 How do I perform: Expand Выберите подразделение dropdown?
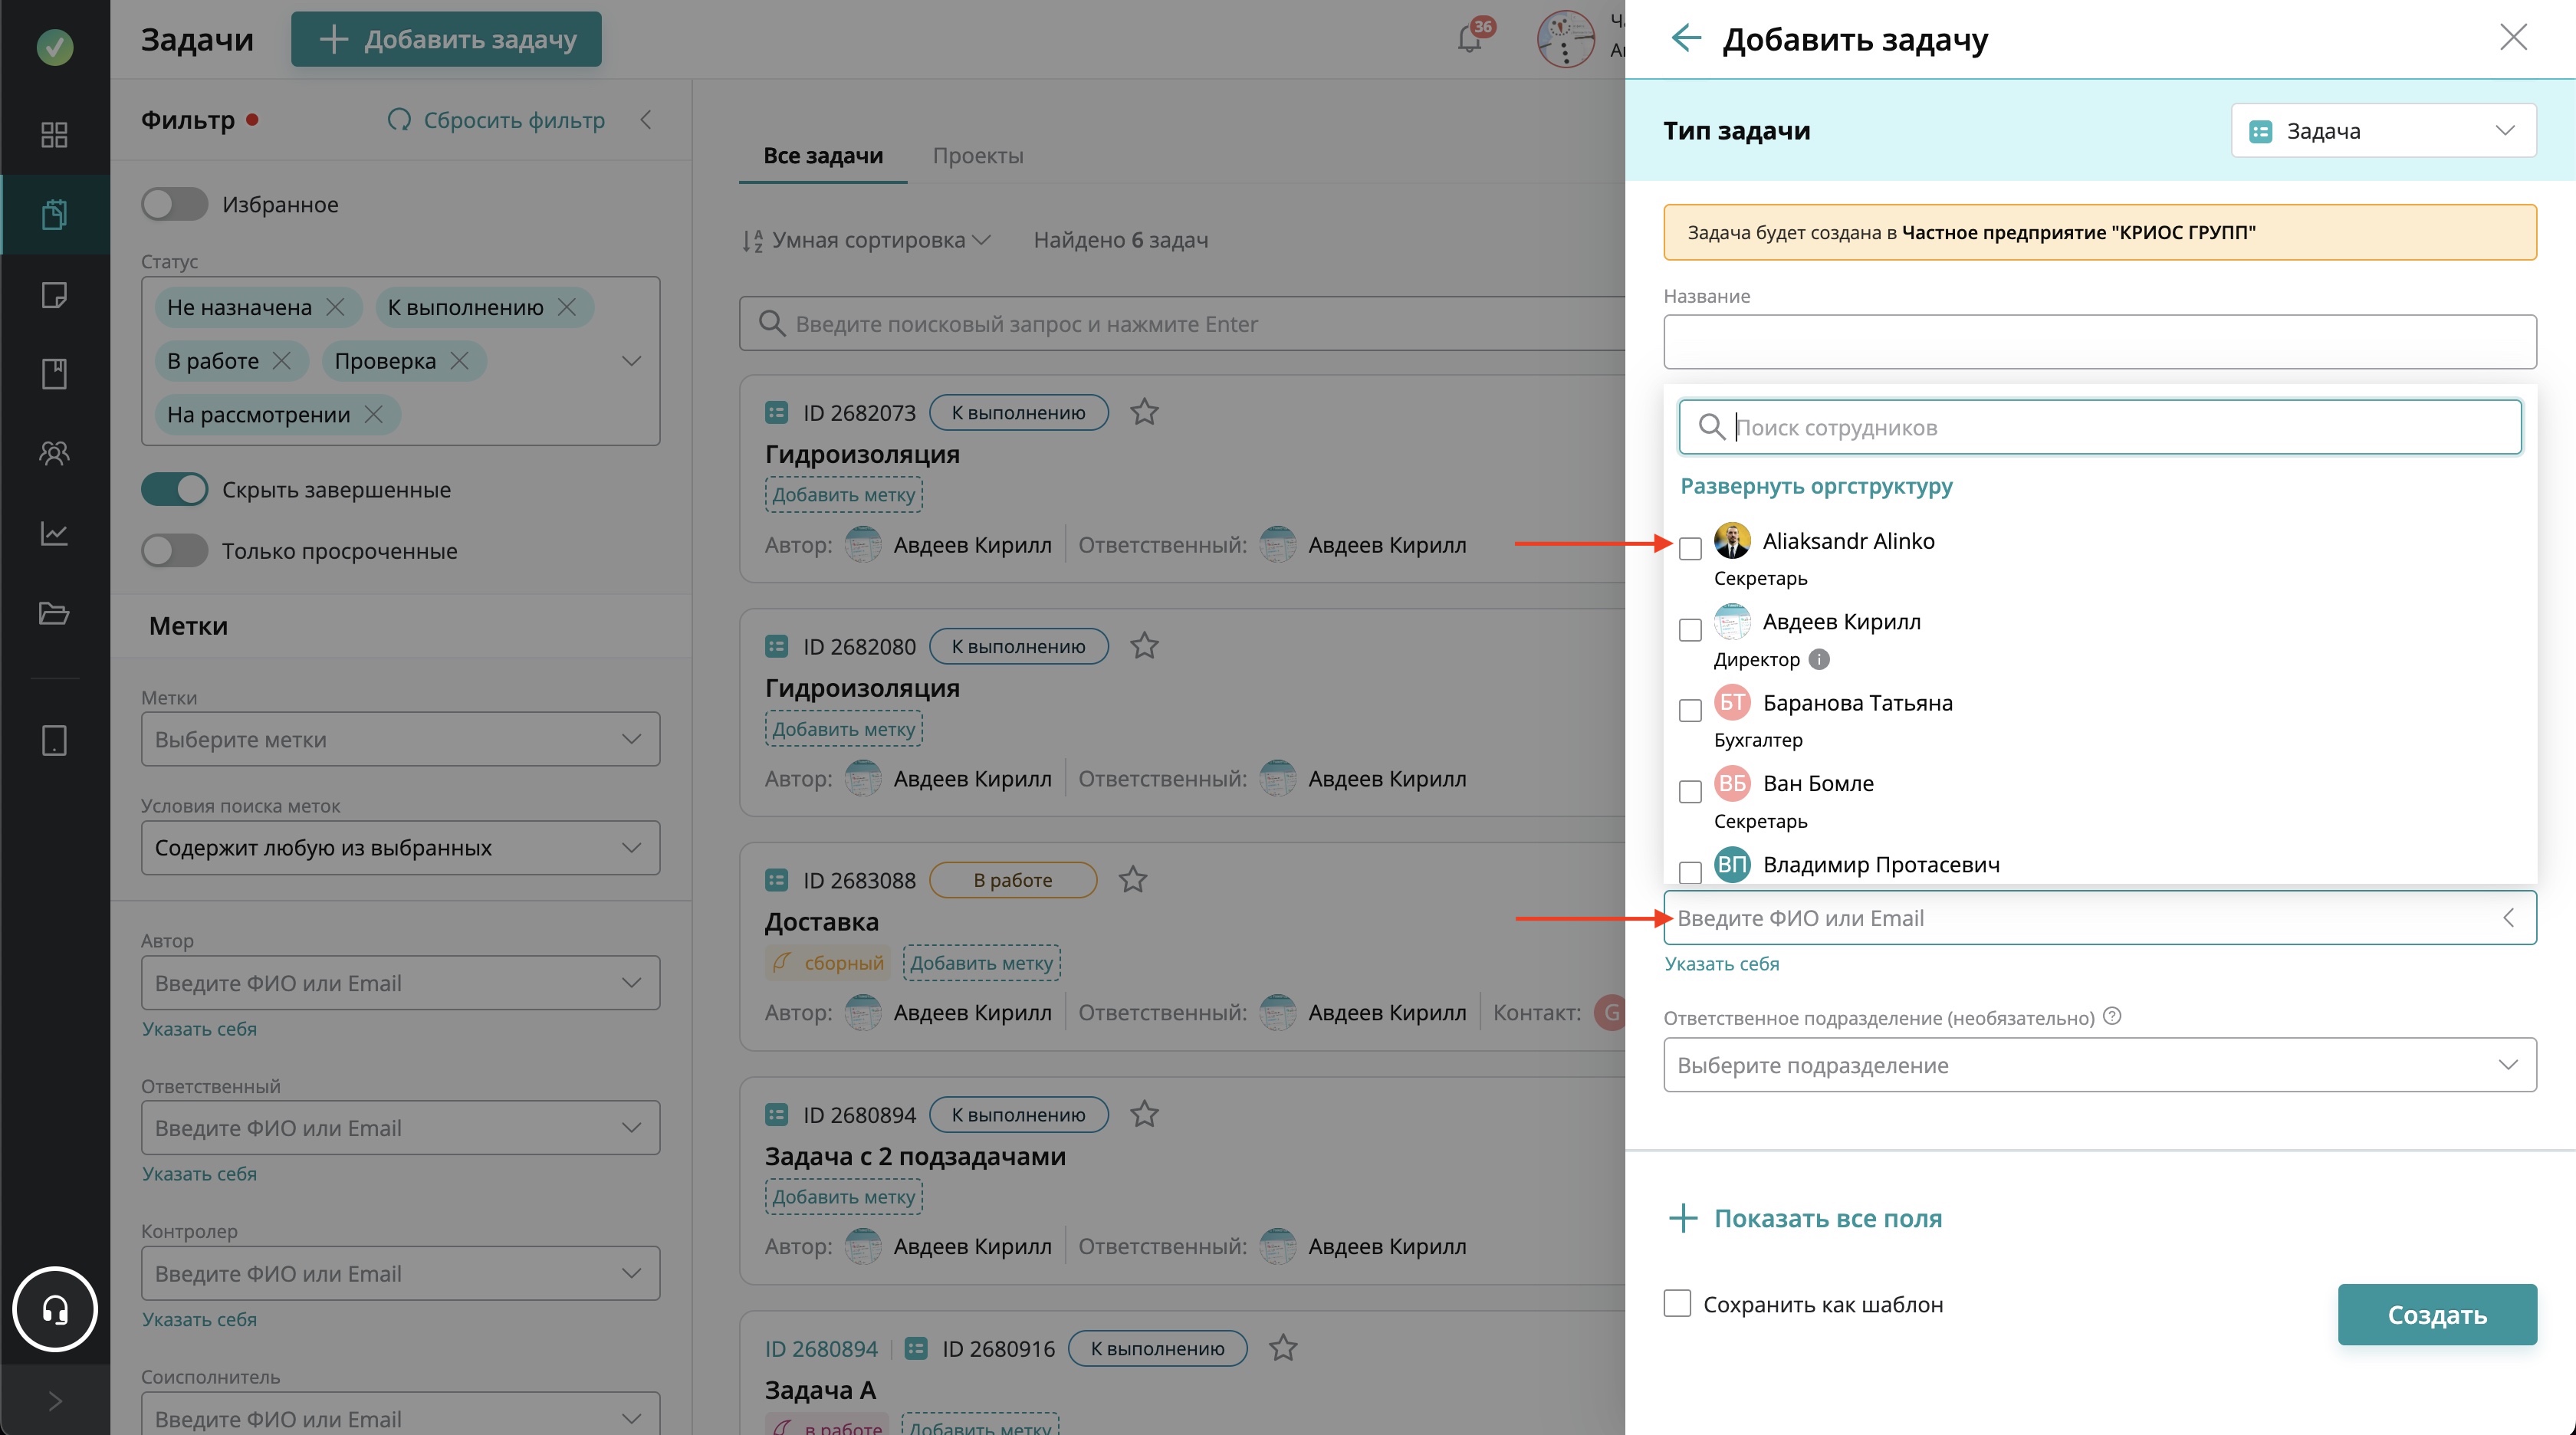[x=2099, y=1065]
